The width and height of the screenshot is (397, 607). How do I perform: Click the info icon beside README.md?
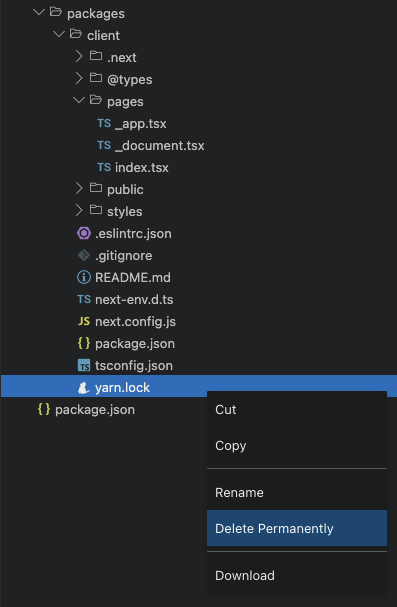[84, 277]
